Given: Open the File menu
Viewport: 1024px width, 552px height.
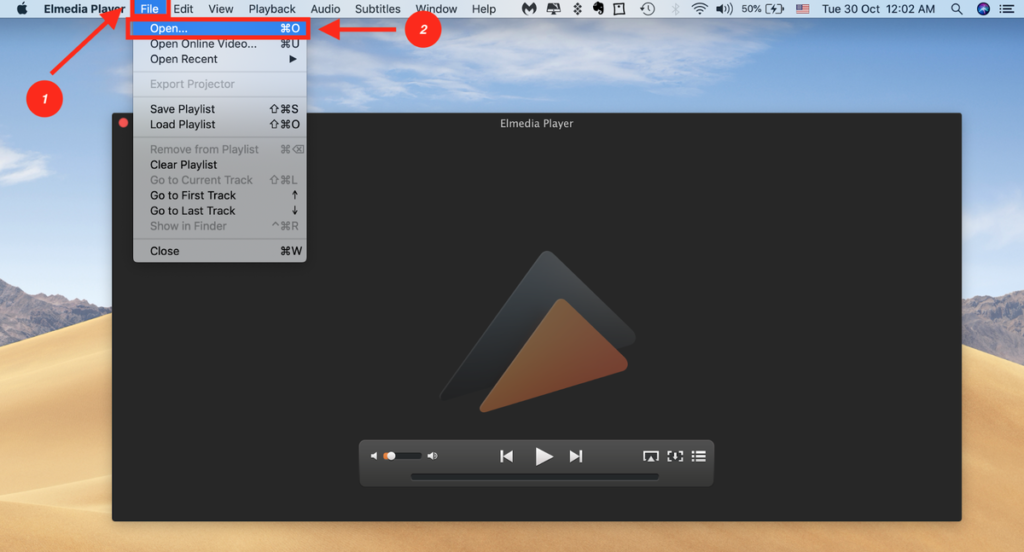Looking at the screenshot, I should point(150,8).
